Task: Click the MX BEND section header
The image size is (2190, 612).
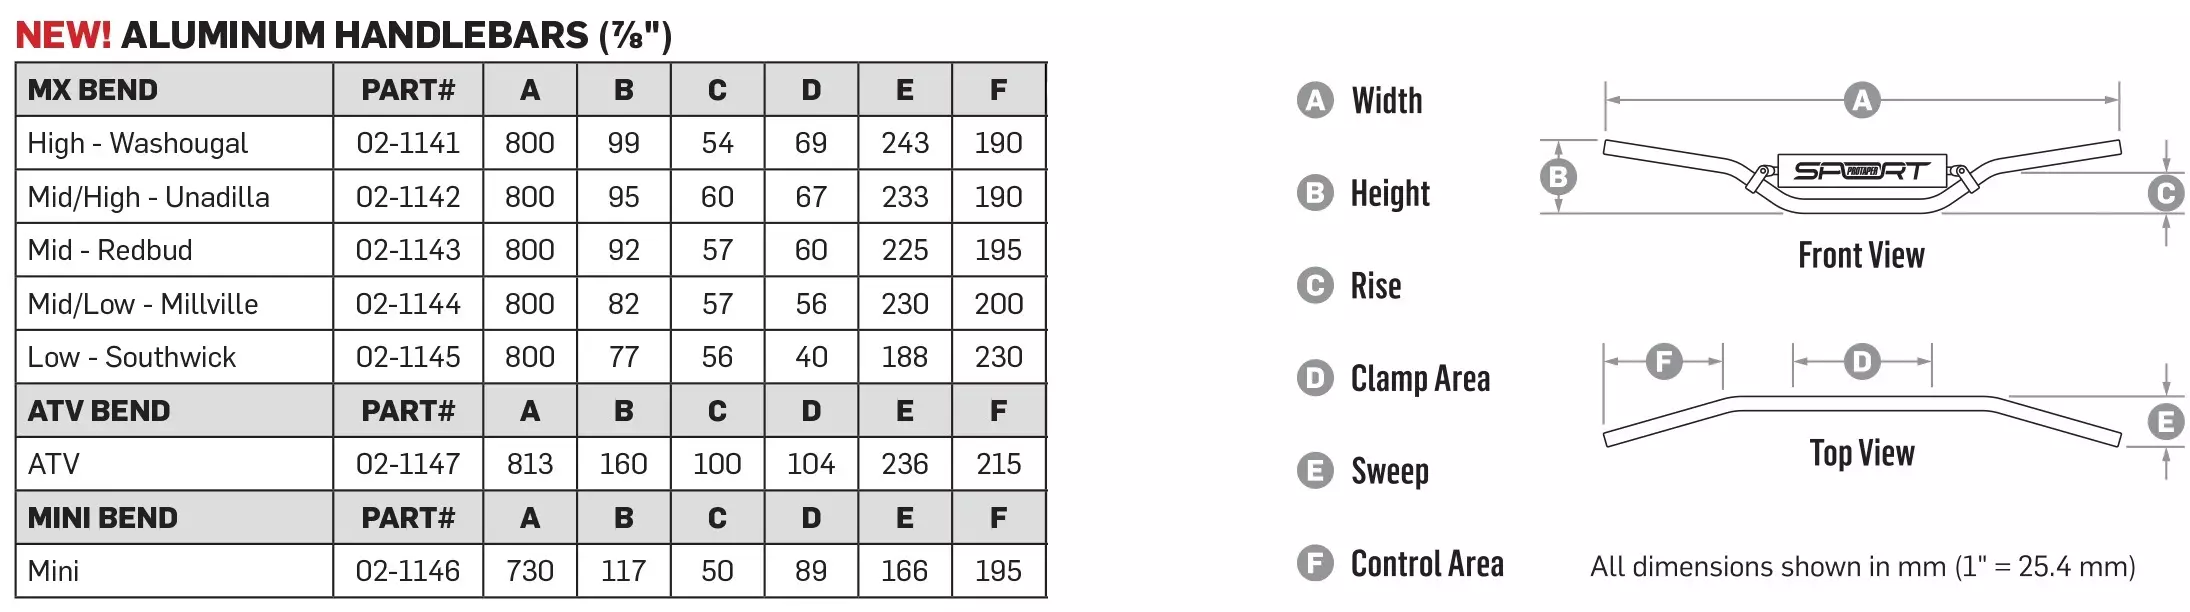Action: (93, 90)
